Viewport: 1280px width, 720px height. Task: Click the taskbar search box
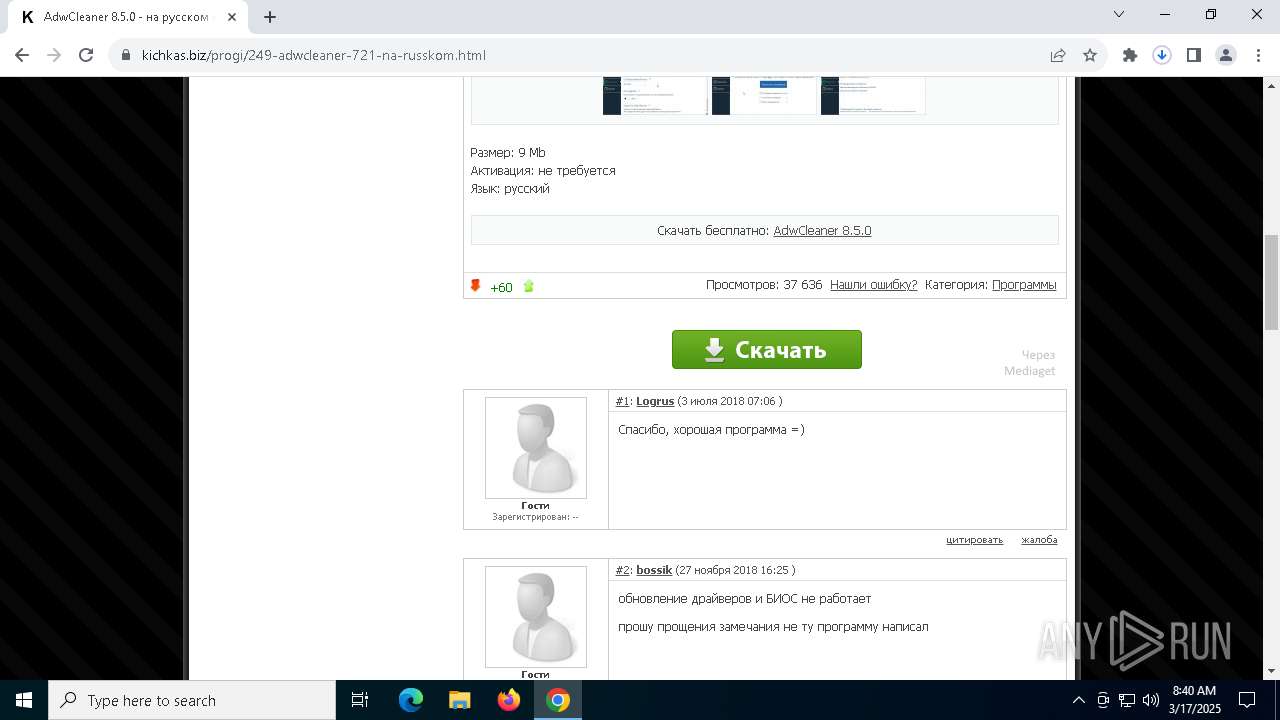coord(192,700)
